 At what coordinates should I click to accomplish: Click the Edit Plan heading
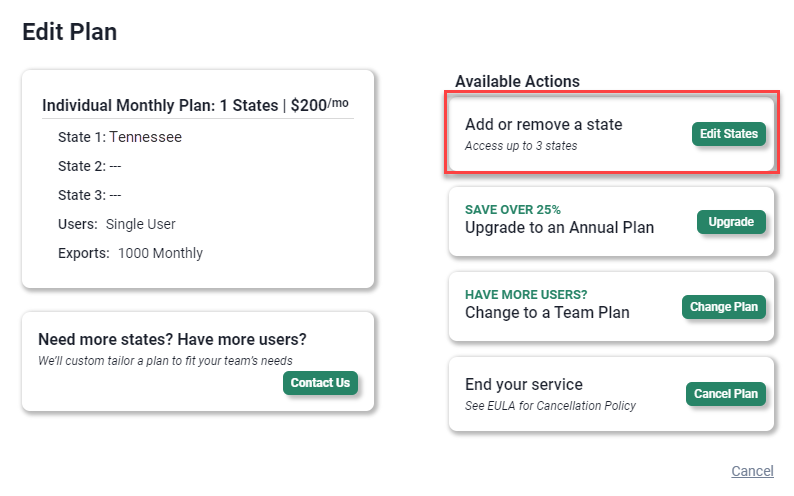(x=70, y=32)
